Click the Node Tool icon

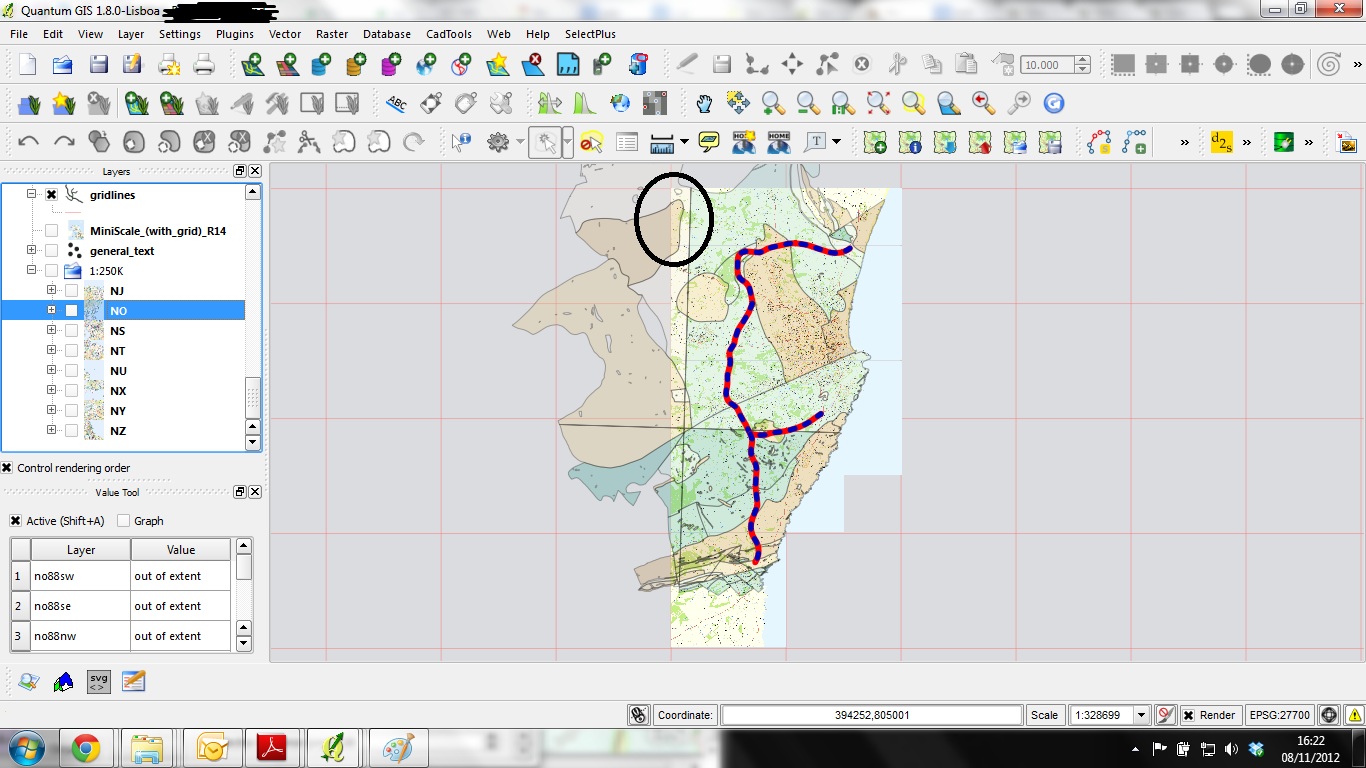coord(827,65)
